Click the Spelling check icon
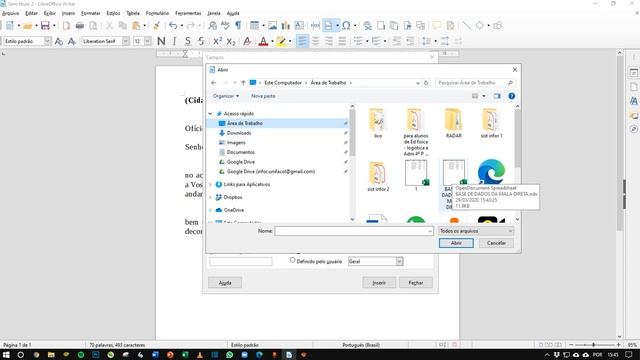Viewport: 640px width, 360px height. [225, 26]
